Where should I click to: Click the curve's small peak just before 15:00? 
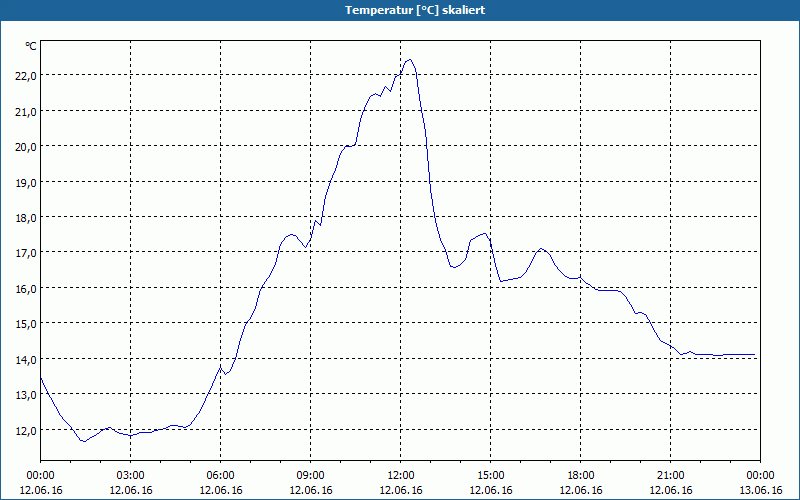(x=485, y=234)
